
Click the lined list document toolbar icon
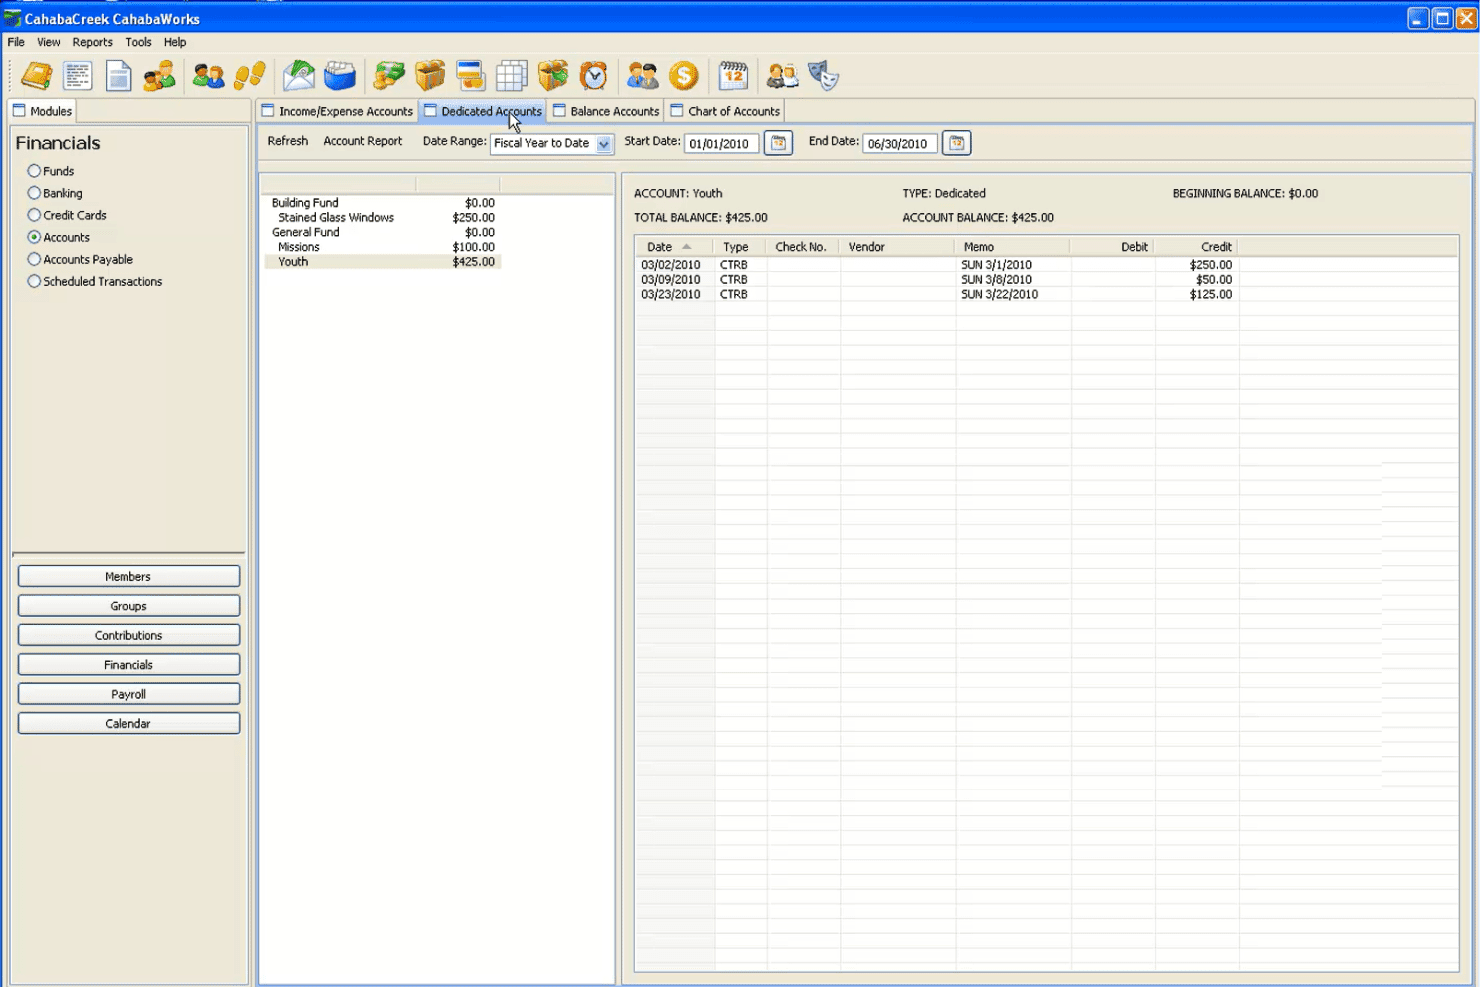pos(77,76)
